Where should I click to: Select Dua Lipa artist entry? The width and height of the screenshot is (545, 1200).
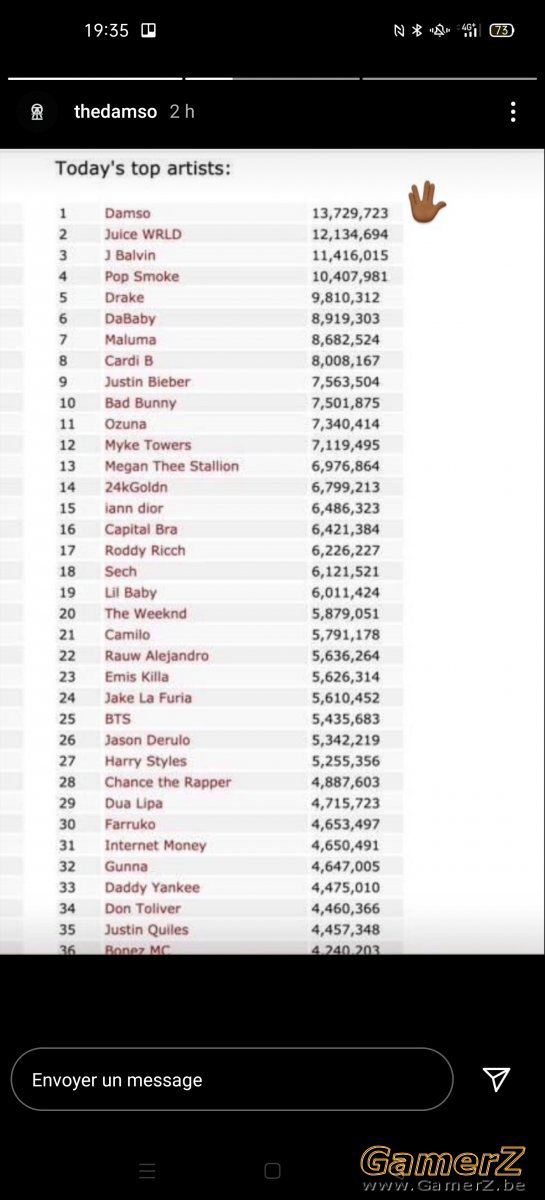pos(133,803)
